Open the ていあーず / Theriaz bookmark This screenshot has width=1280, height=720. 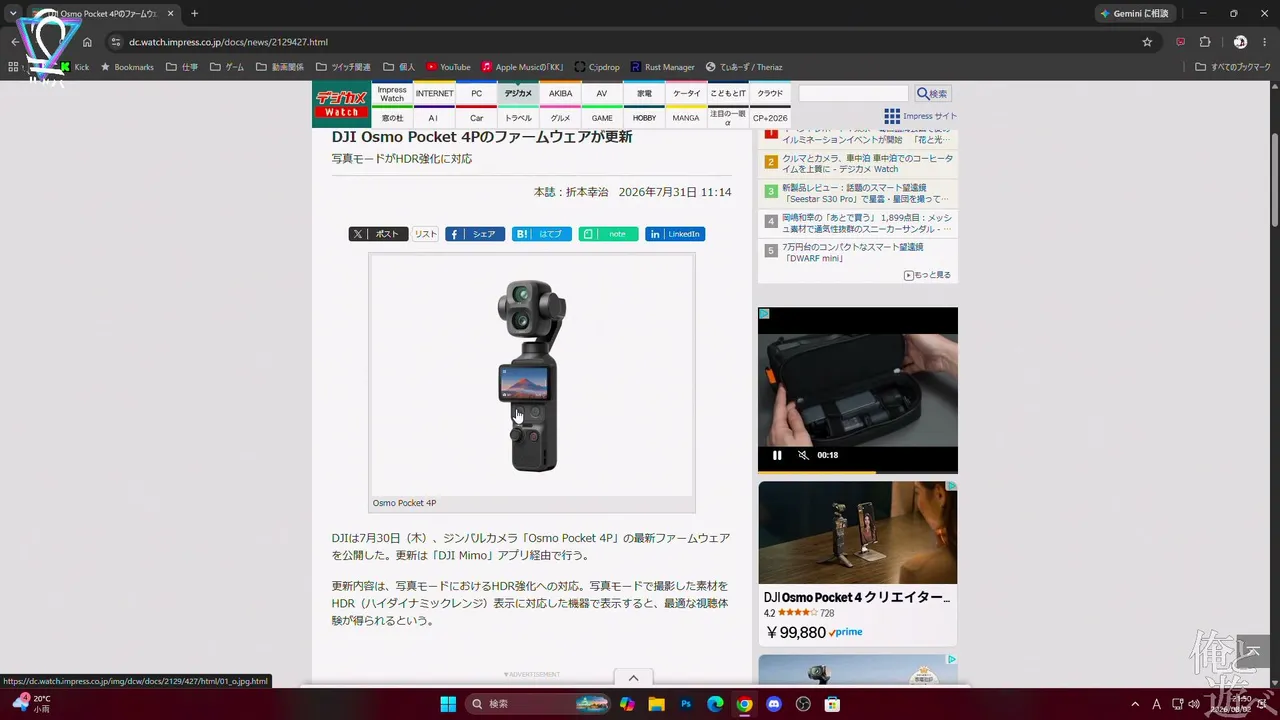[744, 67]
